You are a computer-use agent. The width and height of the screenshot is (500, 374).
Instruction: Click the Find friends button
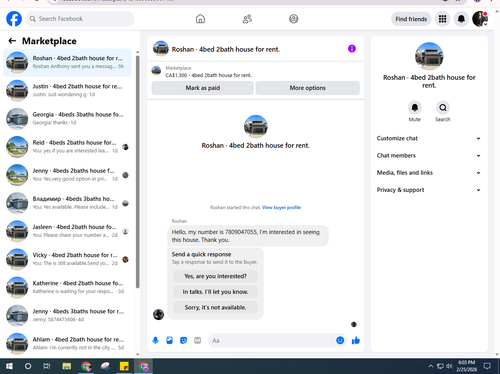point(411,19)
